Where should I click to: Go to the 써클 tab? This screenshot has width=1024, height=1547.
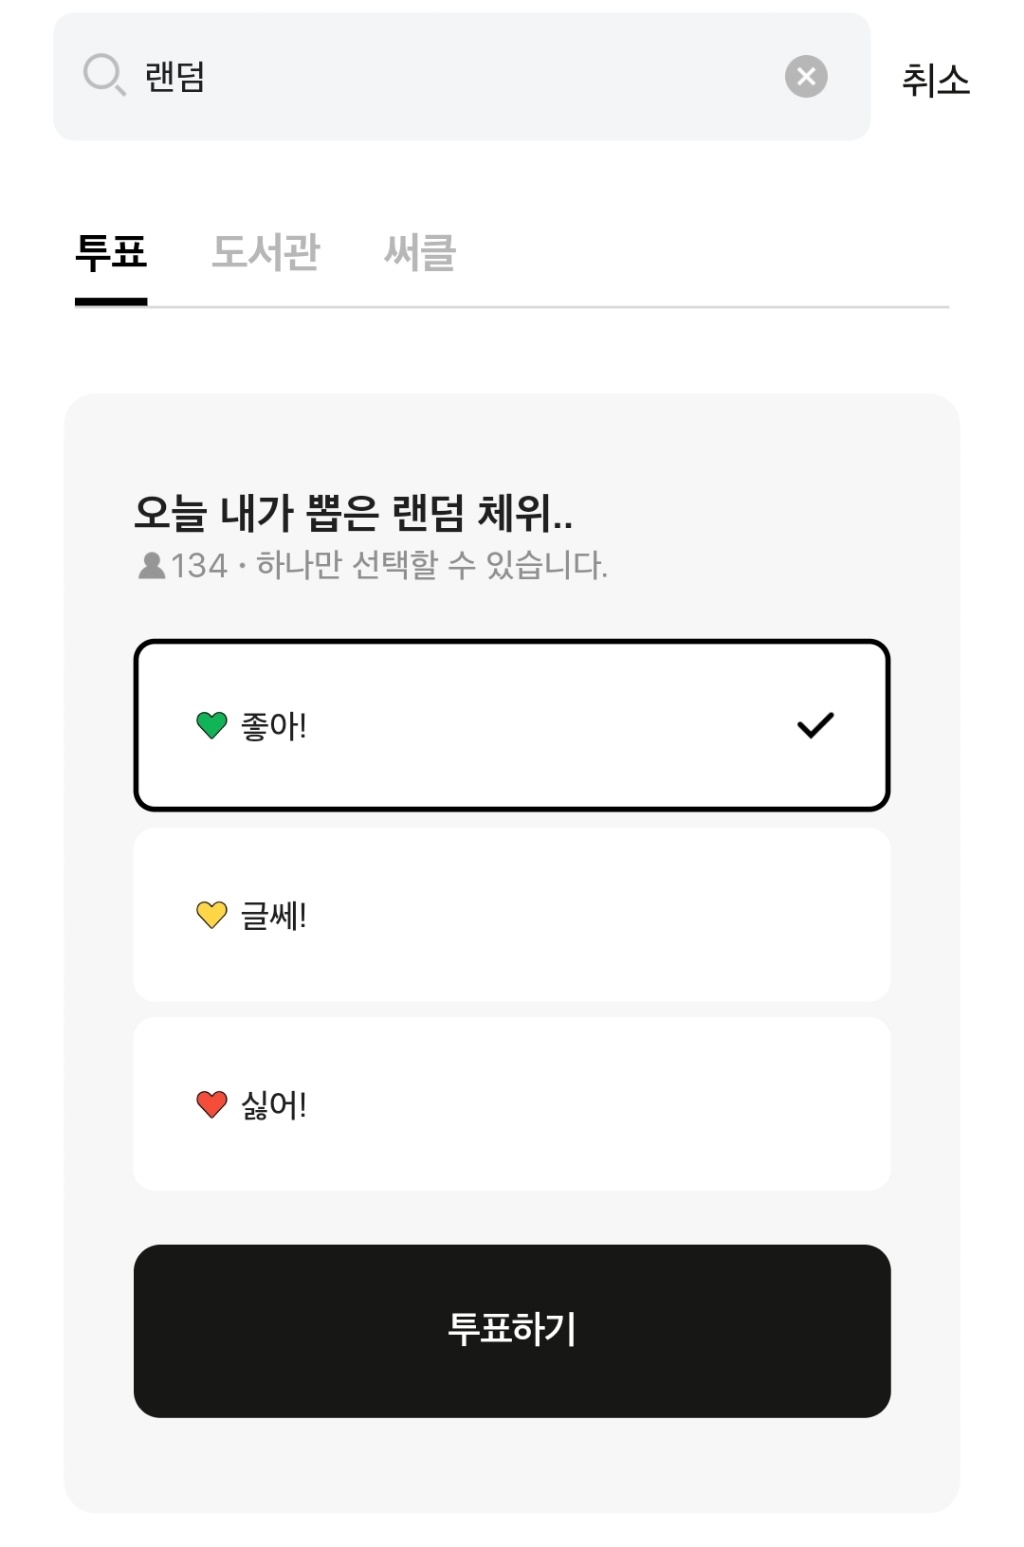(x=420, y=253)
